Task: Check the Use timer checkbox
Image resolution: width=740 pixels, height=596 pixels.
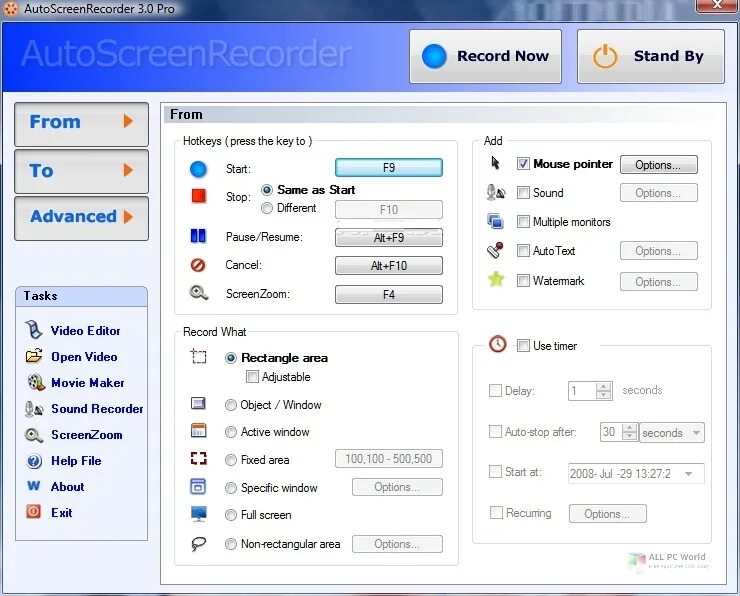Action: tap(523, 345)
